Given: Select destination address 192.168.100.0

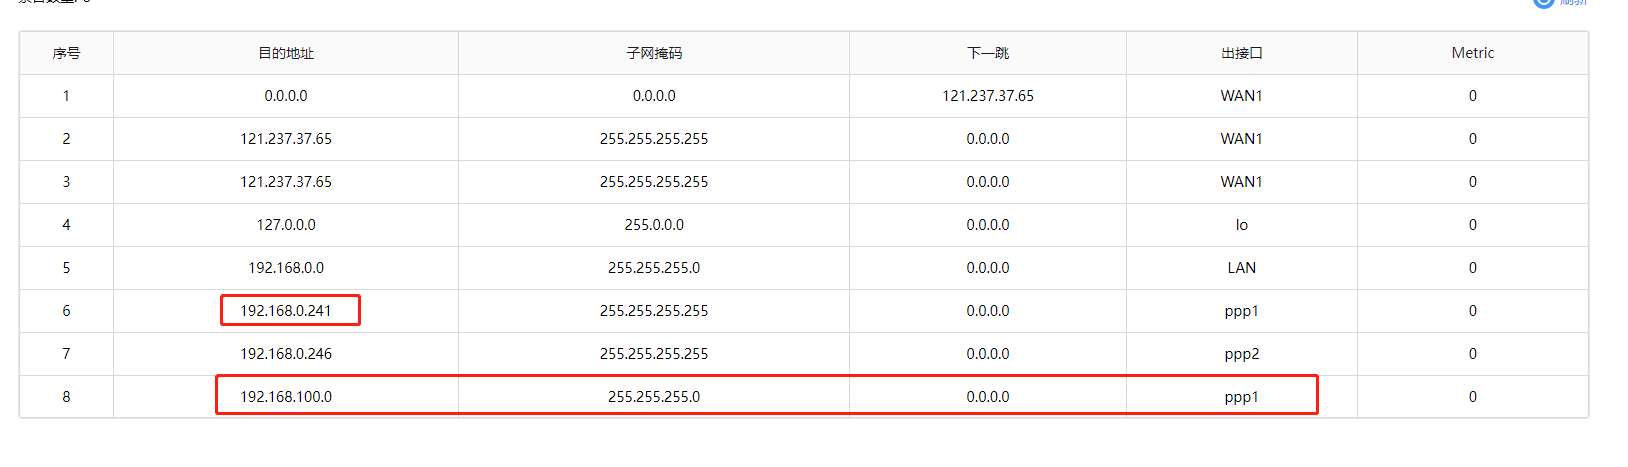Looking at the screenshot, I should click(x=286, y=397).
